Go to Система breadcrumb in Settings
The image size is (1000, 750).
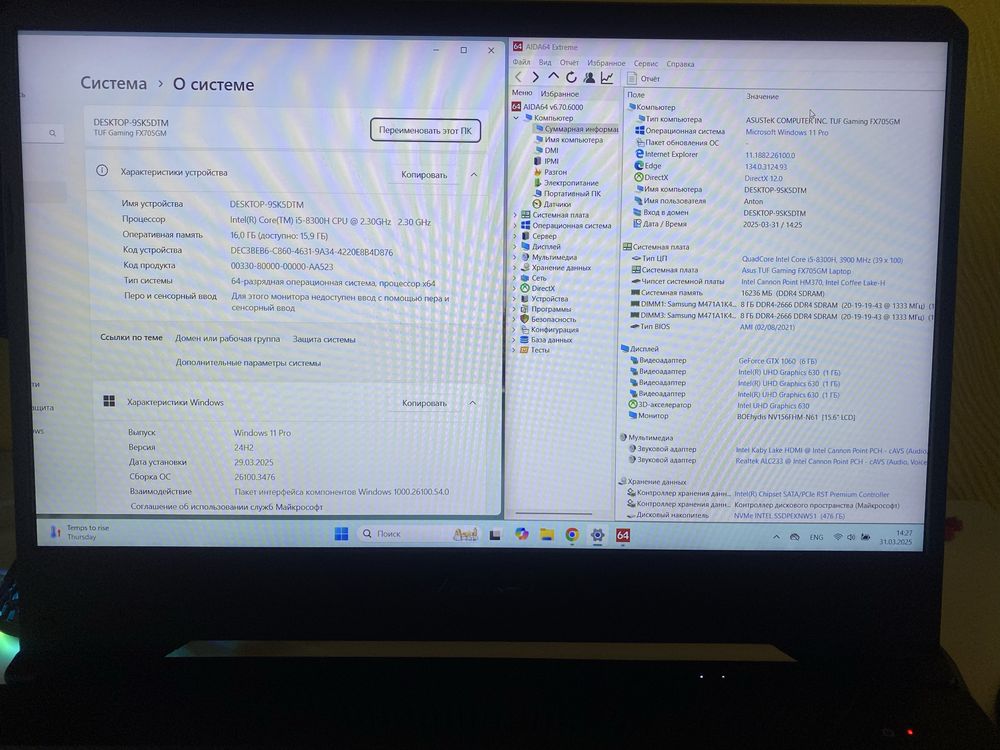click(114, 83)
